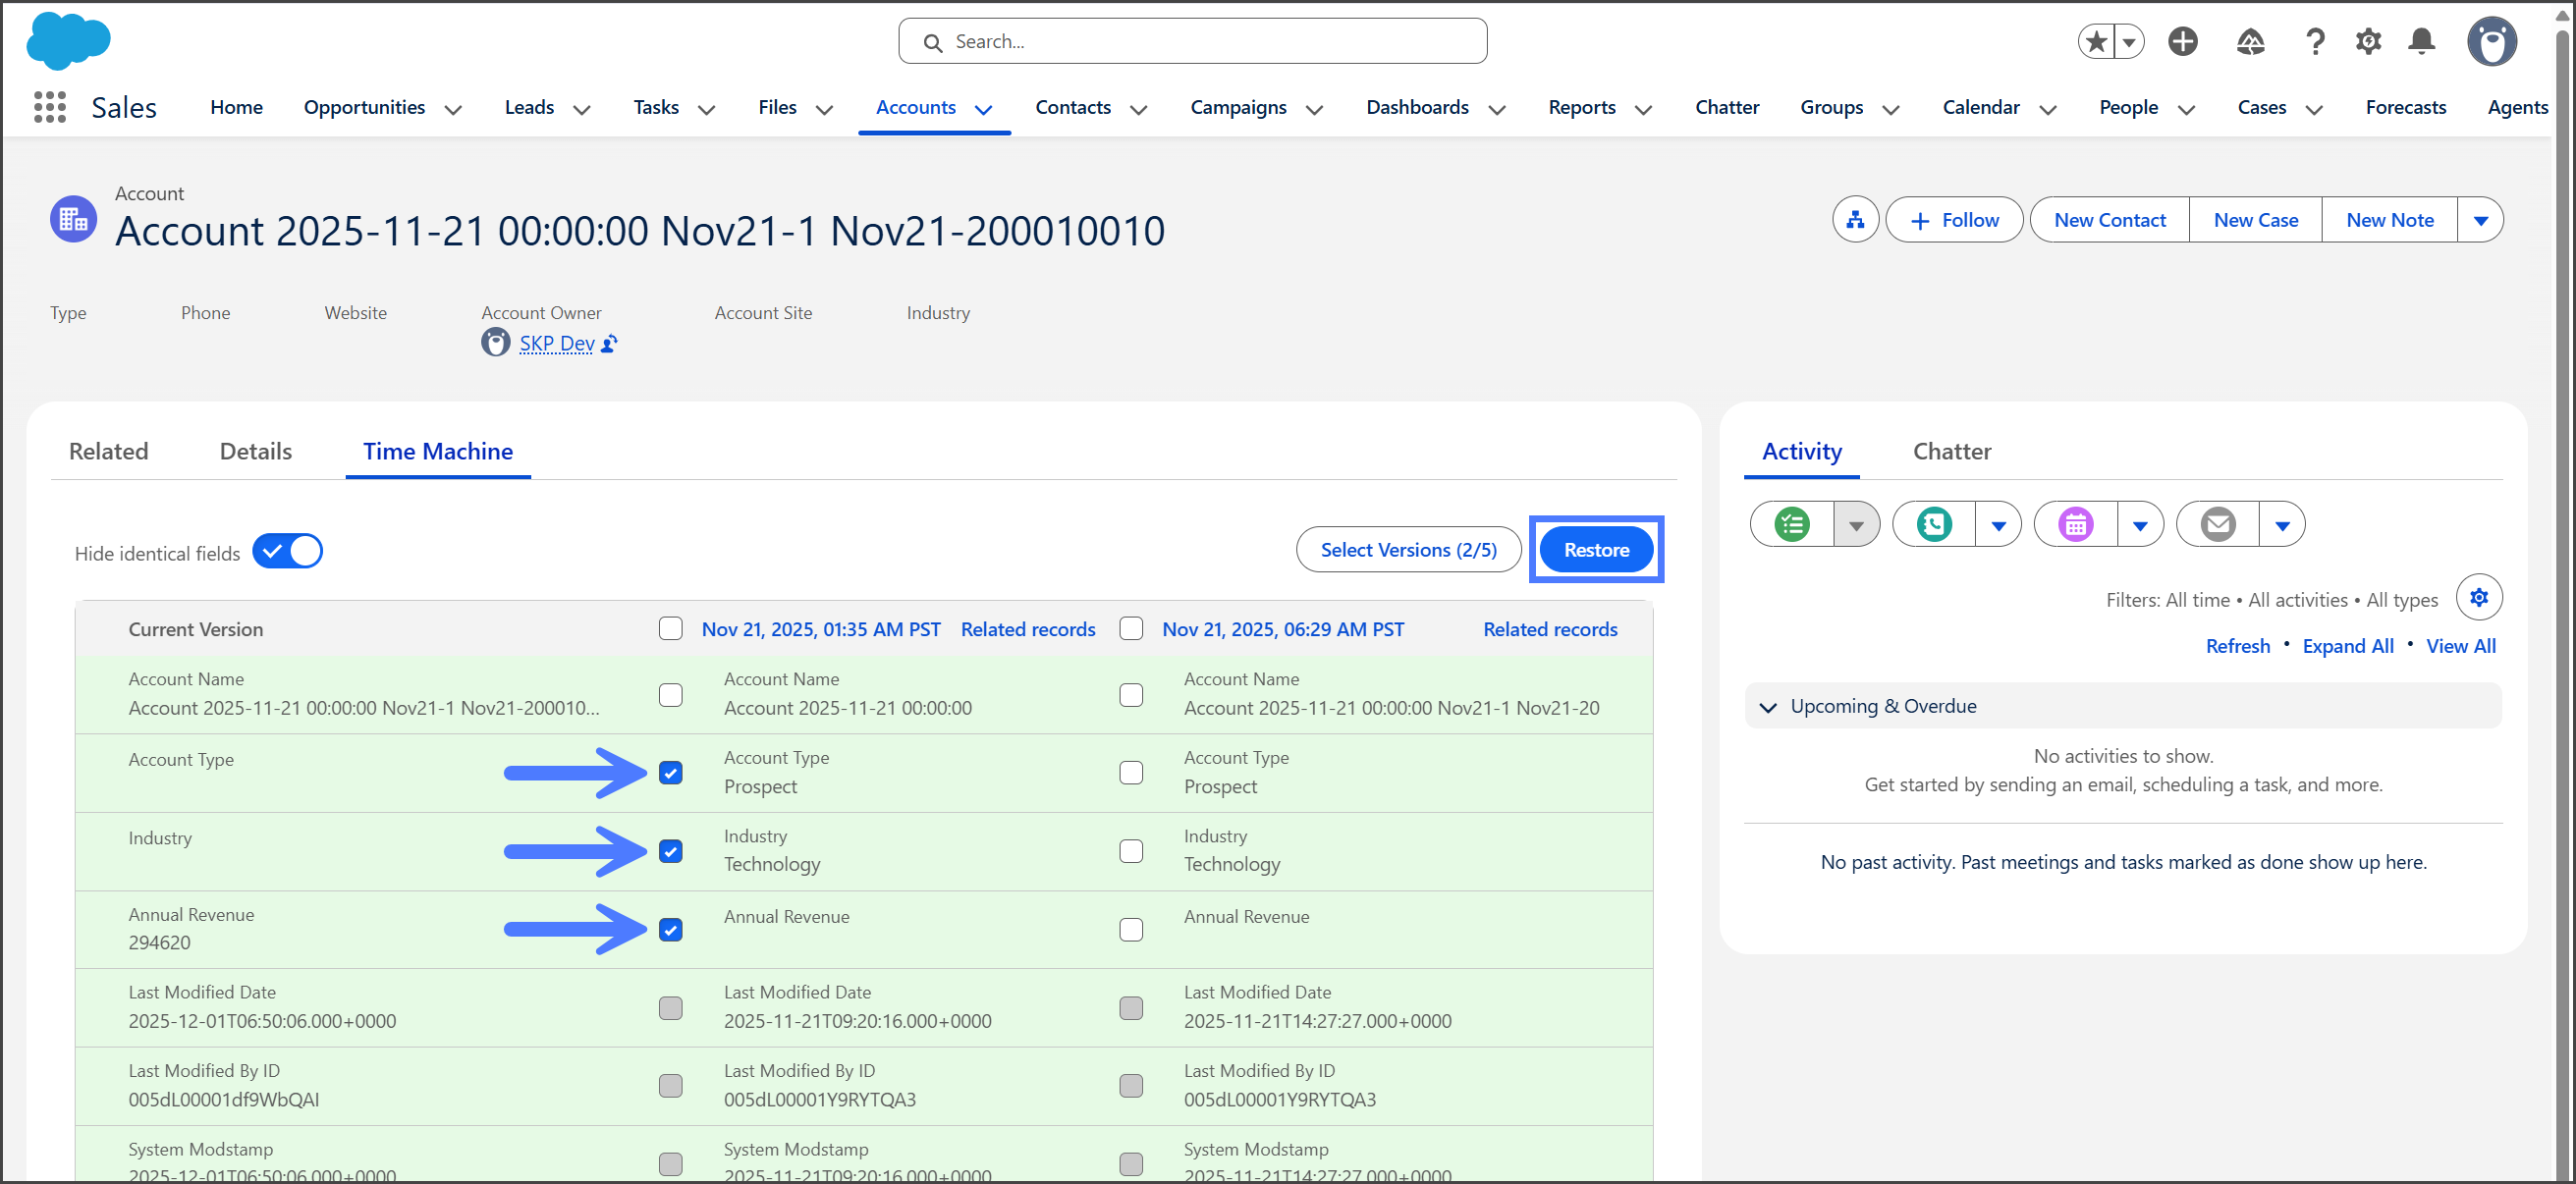
Task: Open activity timeline settings gear
Action: coord(2478,598)
